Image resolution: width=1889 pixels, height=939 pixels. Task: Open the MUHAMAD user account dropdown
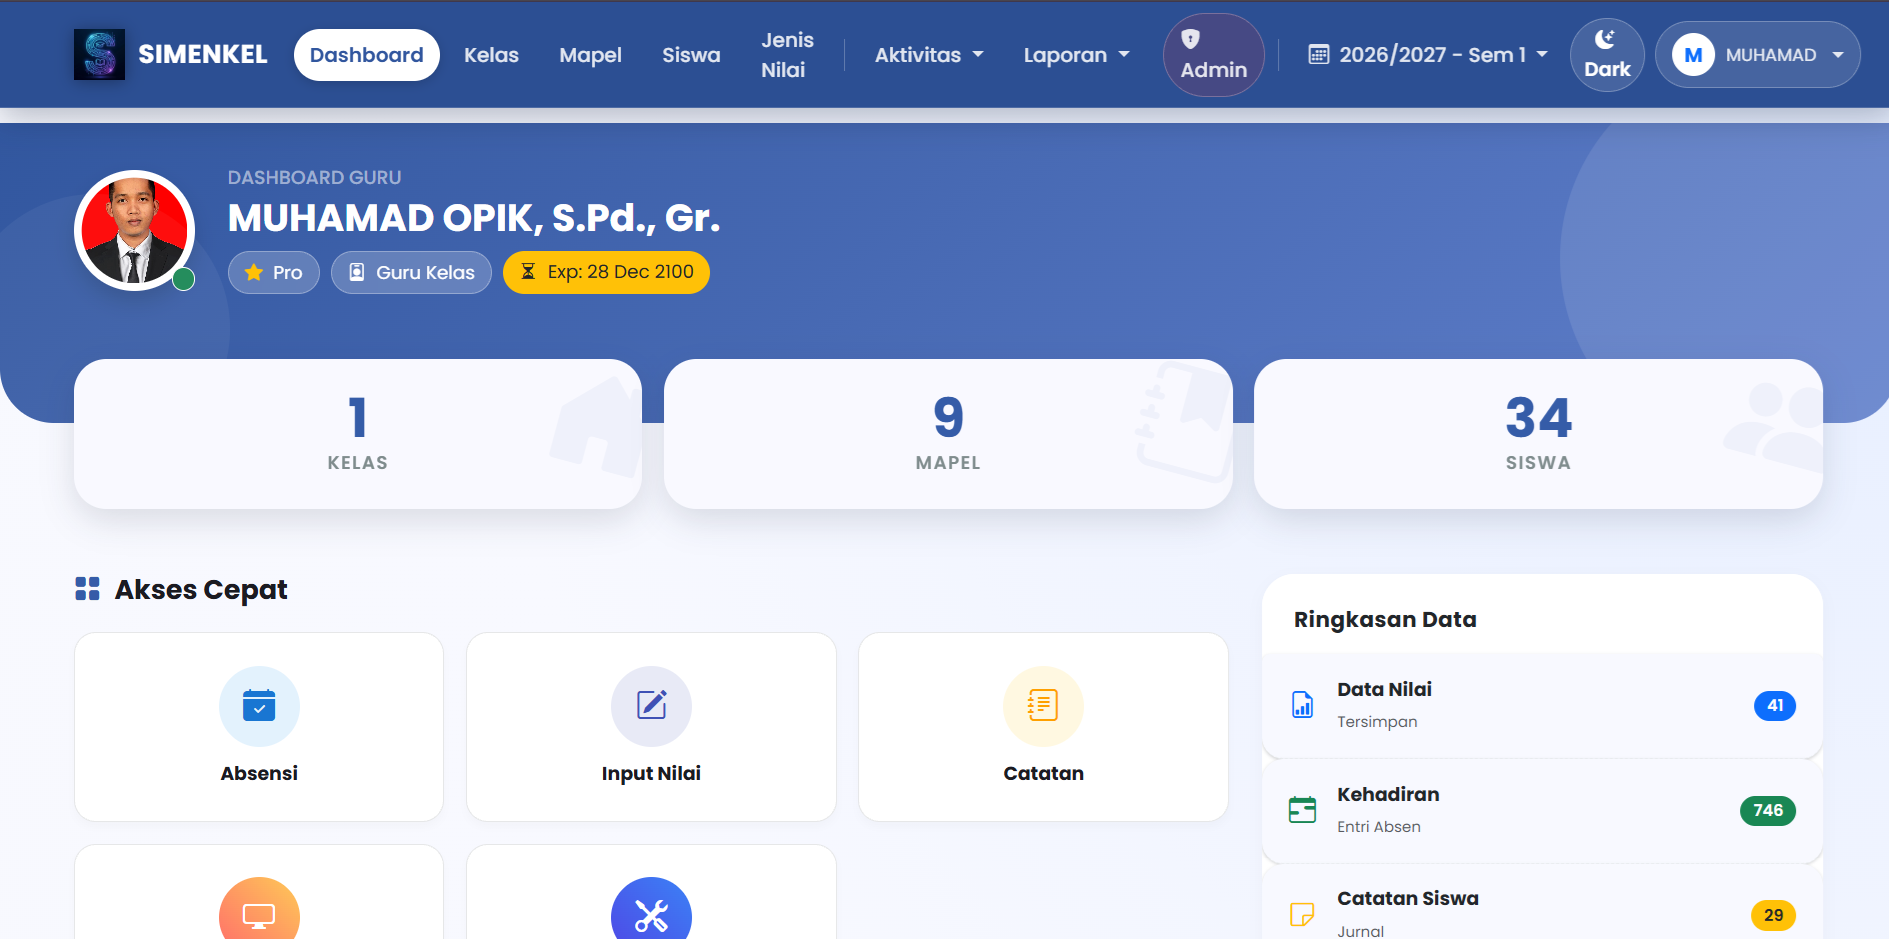[x=1757, y=55]
